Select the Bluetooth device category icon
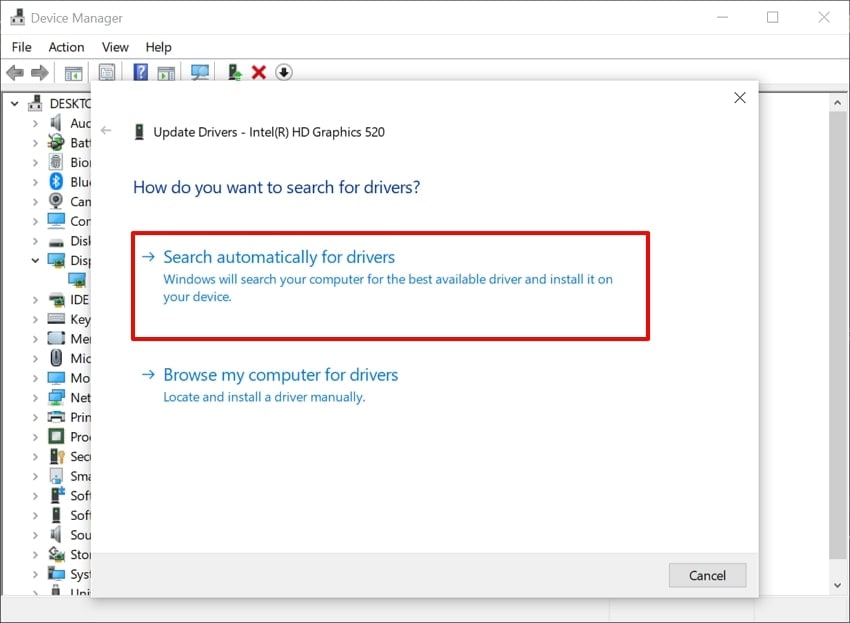 (58, 182)
